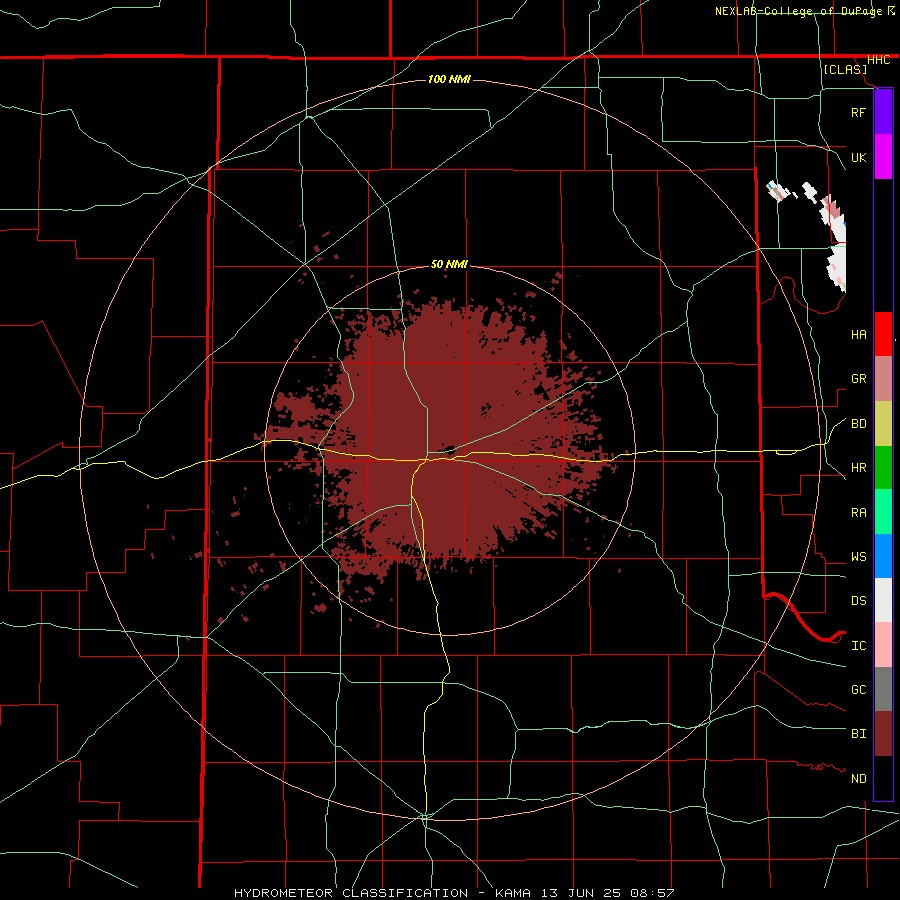Screen dimensions: 900x900
Task: Click the 'IC' legend label
Action: [x=858, y=646]
